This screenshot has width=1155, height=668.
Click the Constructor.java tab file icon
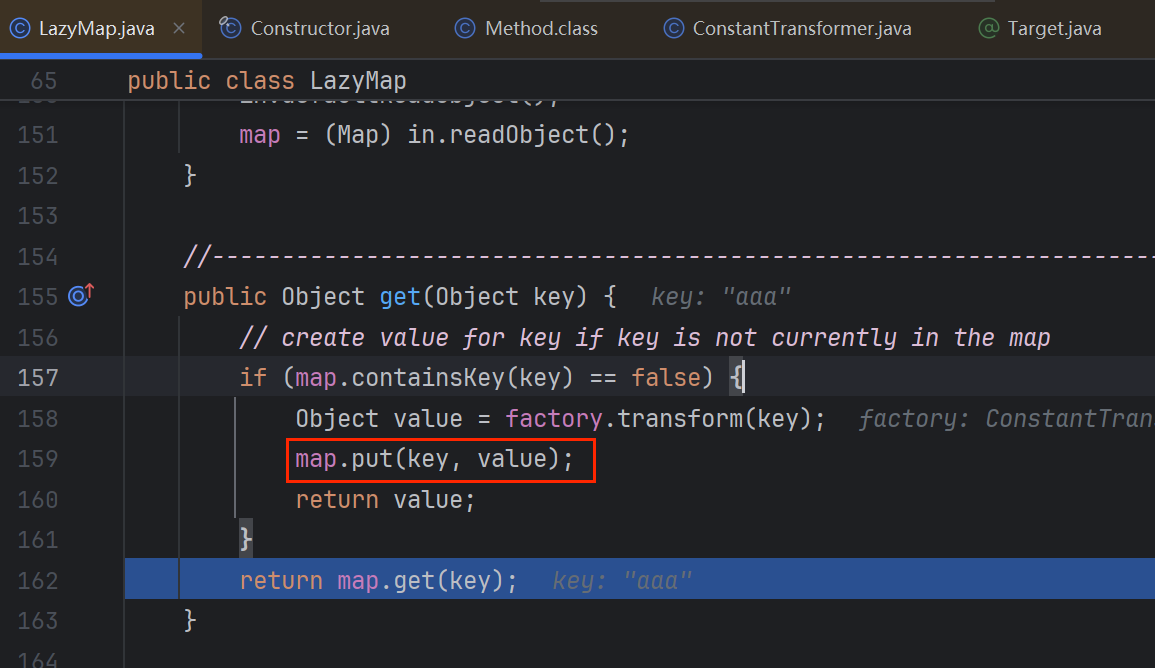pos(231,28)
